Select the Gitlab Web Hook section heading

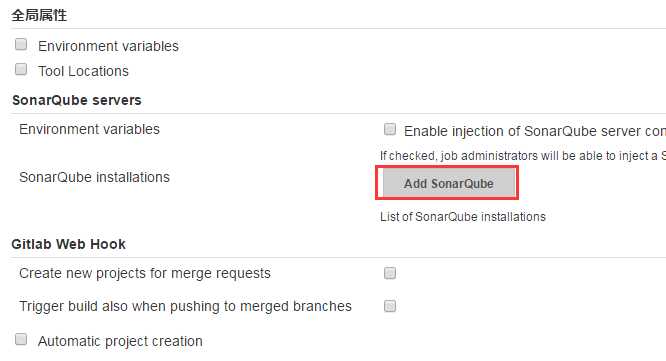(x=68, y=244)
